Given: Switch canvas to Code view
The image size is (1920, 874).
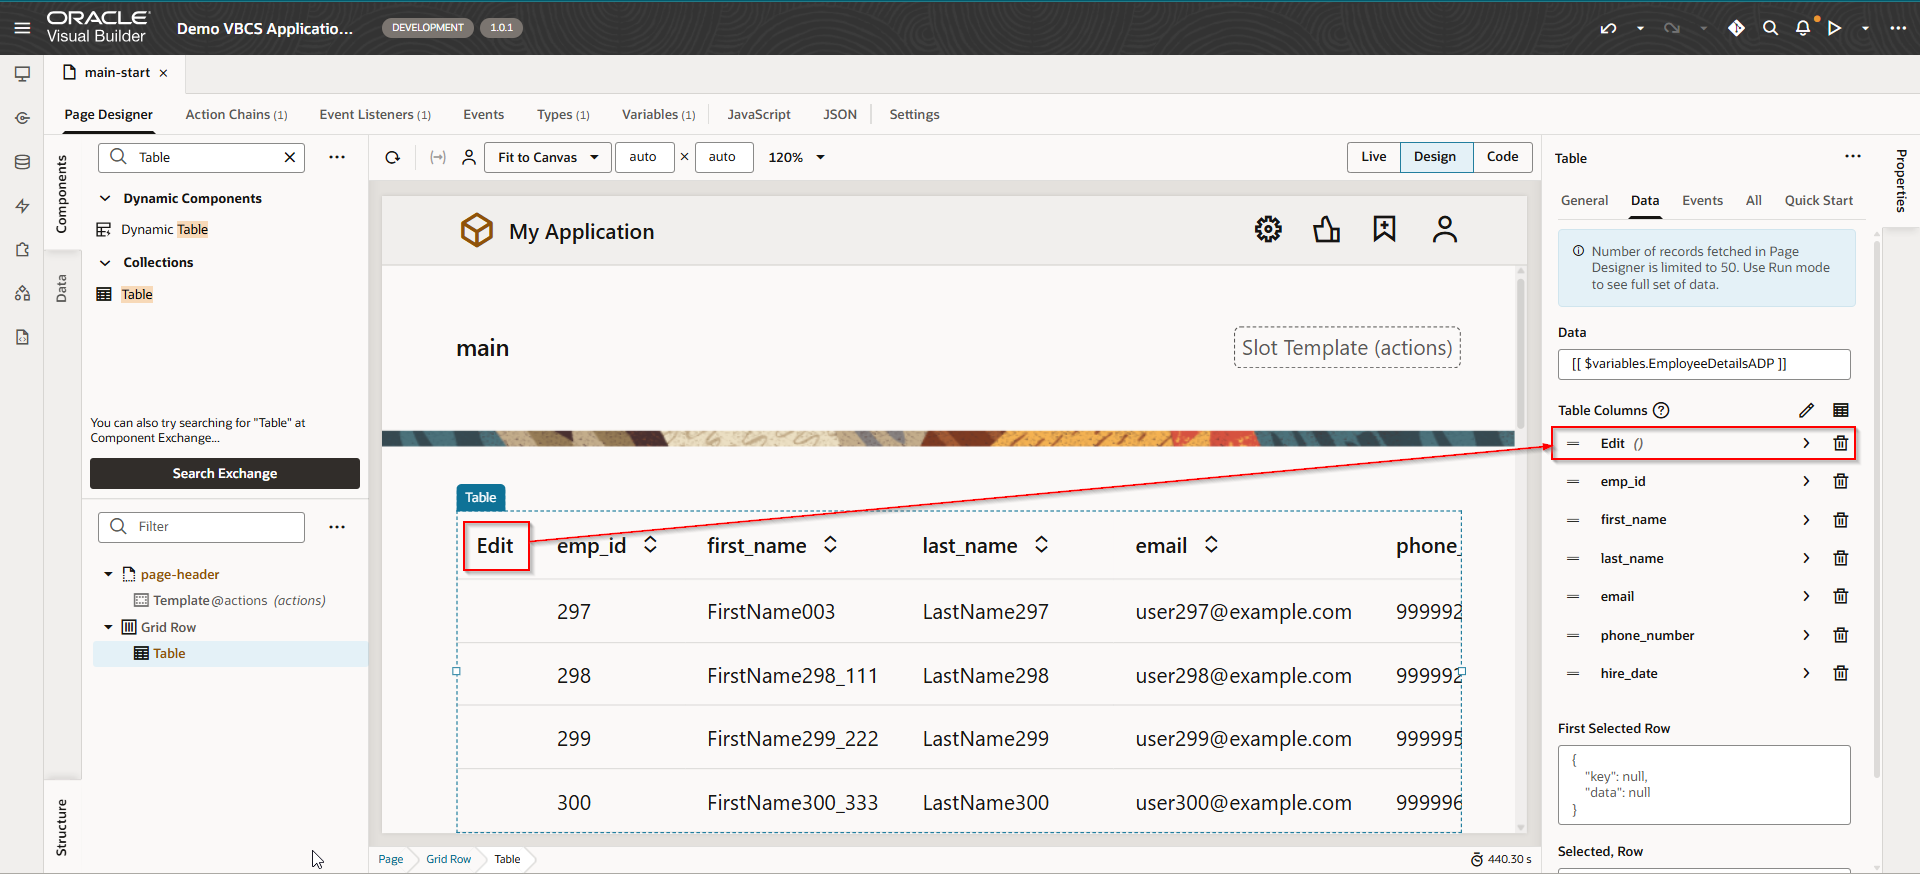Looking at the screenshot, I should click(x=1502, y=157).
